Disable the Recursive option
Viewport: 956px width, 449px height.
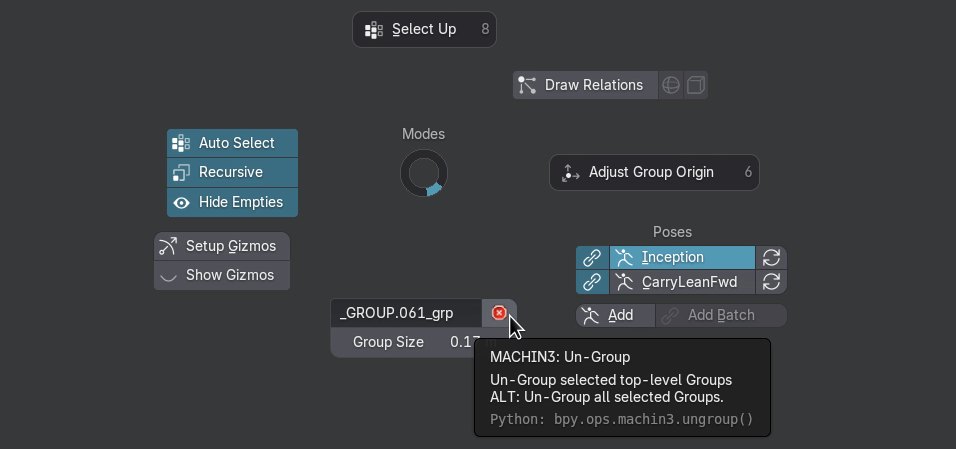click(233, 172)
